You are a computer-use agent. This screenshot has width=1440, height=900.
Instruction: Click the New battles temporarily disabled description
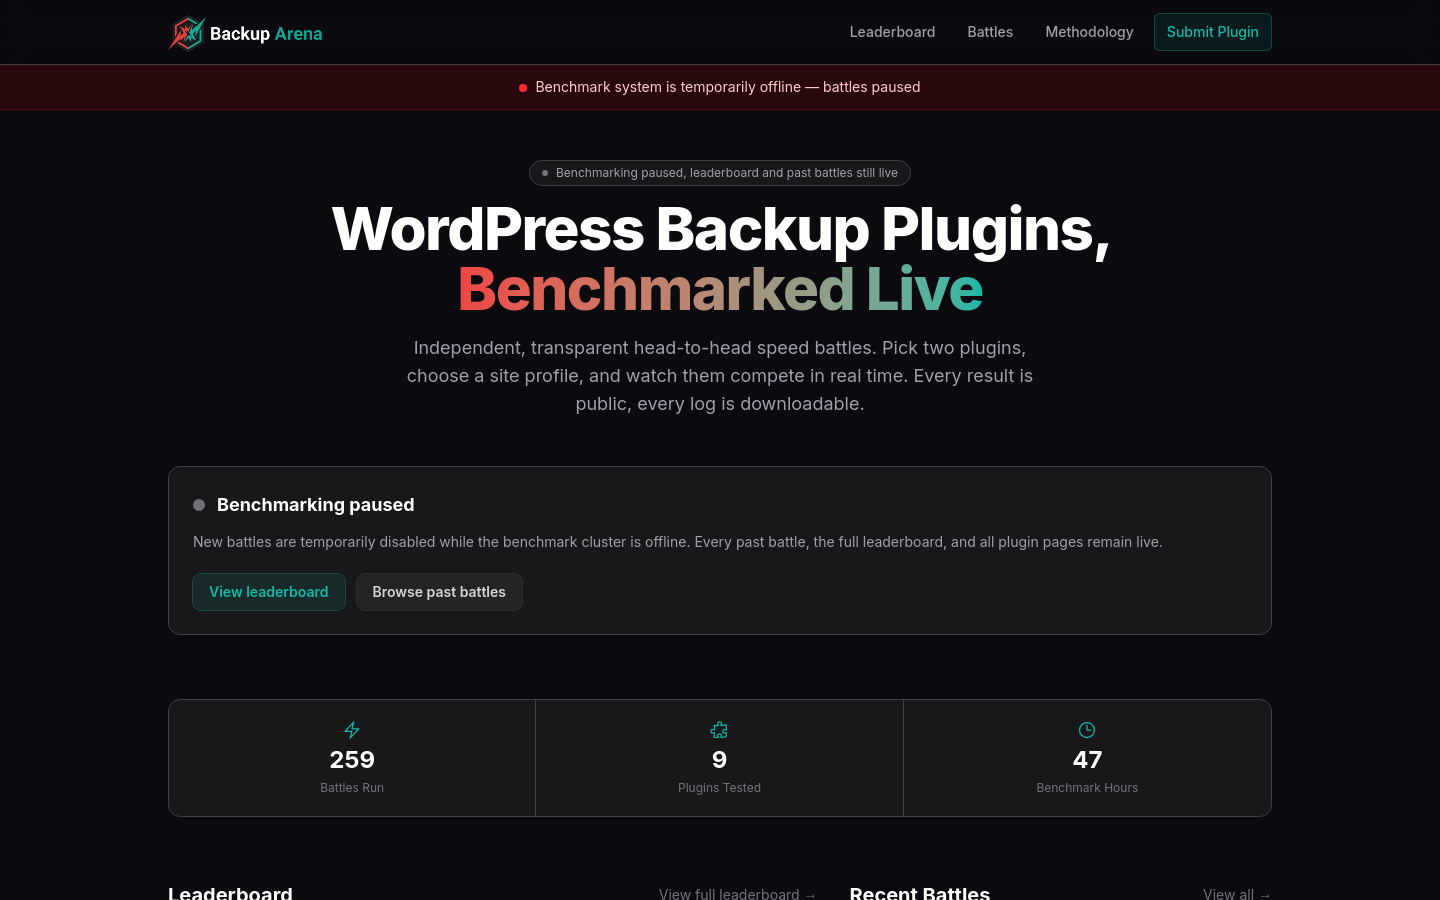677,542
